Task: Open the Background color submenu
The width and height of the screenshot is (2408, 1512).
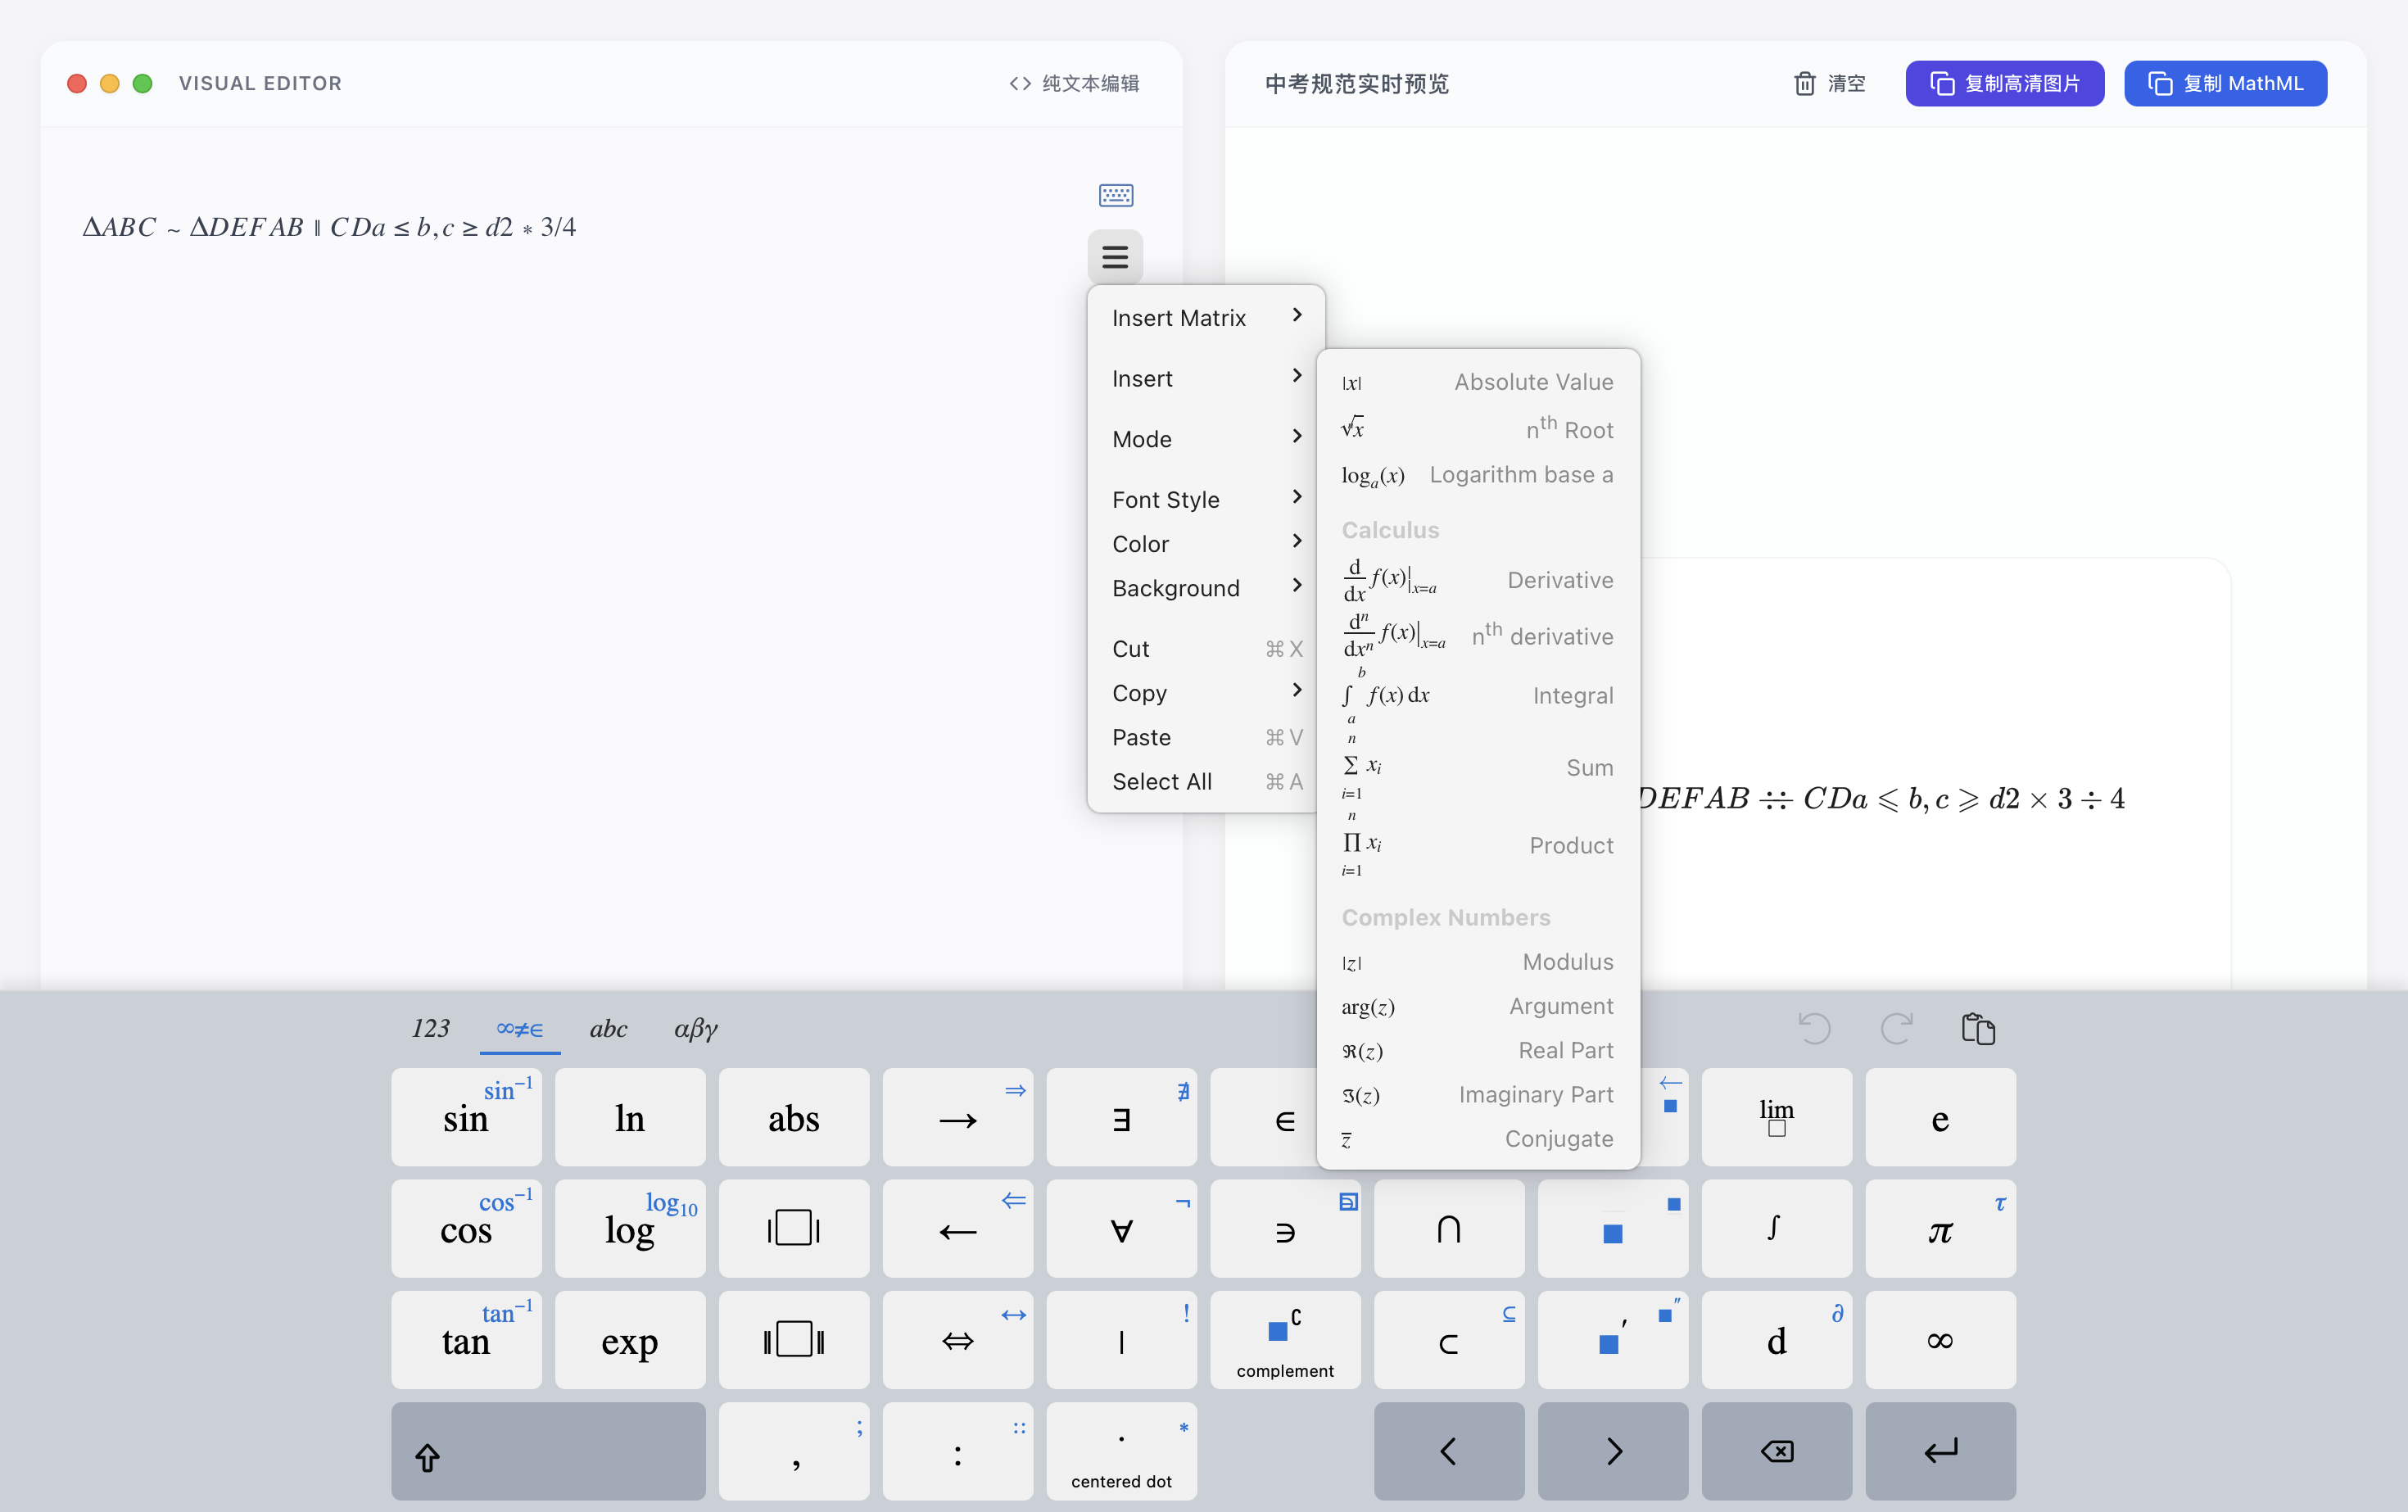Action: [1206, 588]
